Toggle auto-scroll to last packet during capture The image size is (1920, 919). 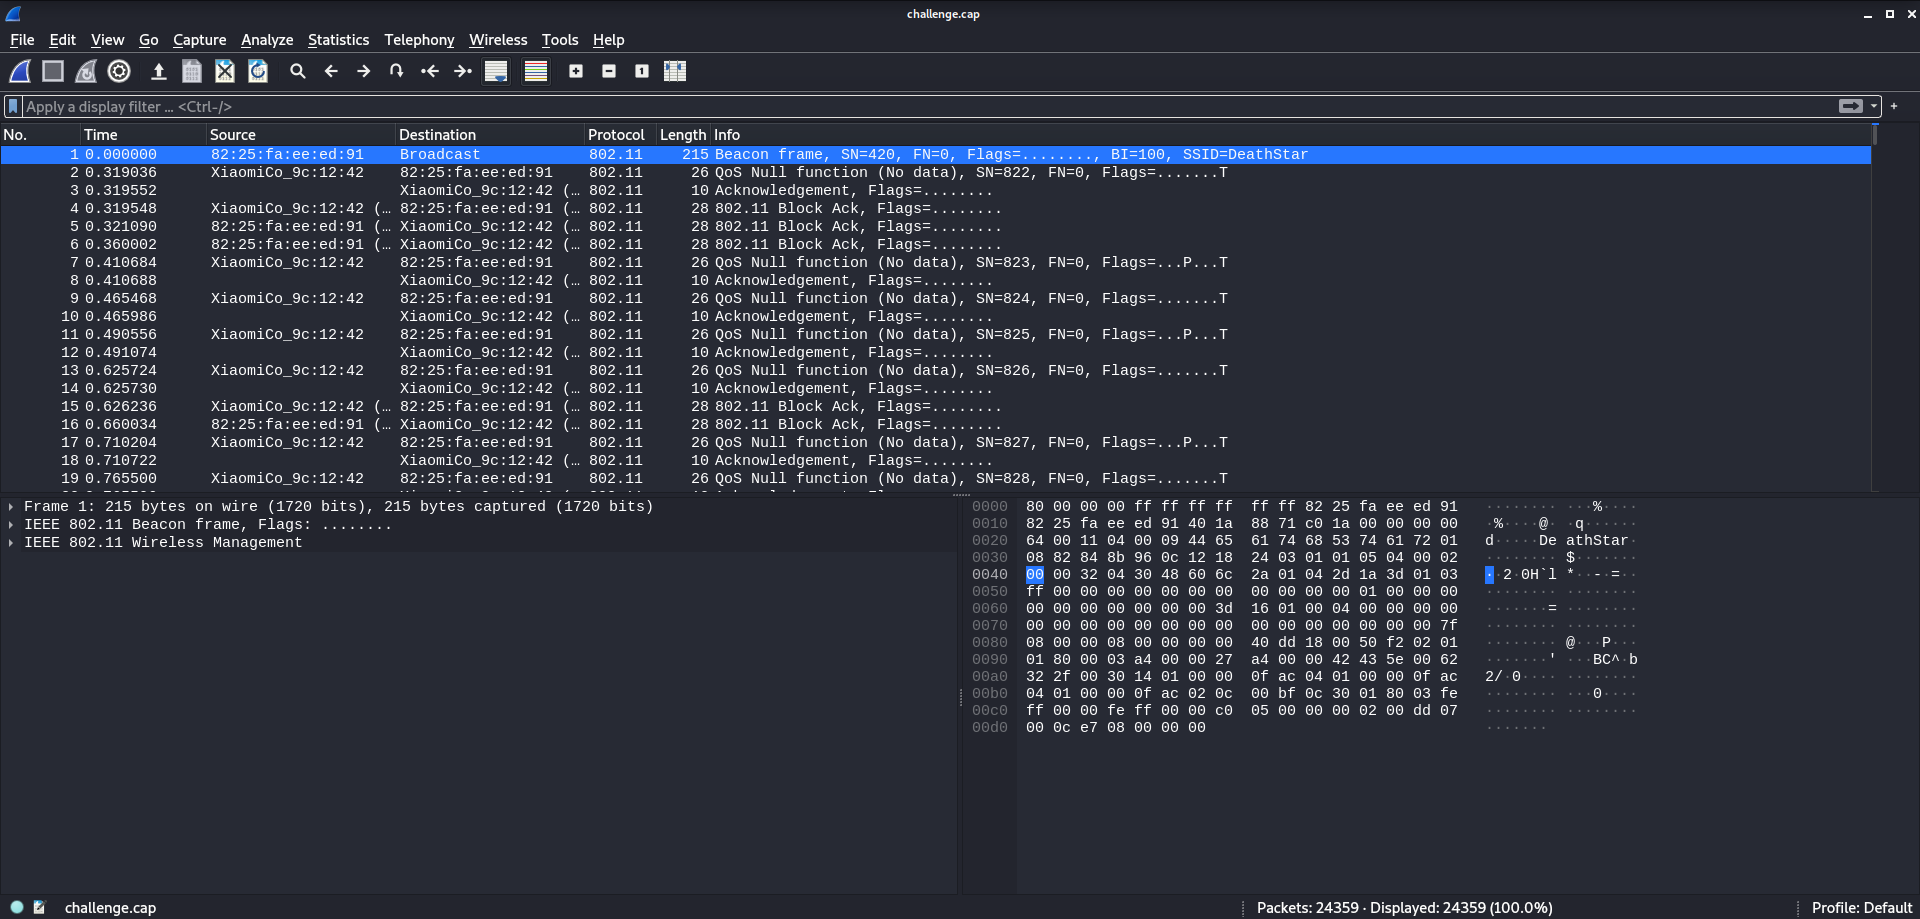click(x=496, y=71)
